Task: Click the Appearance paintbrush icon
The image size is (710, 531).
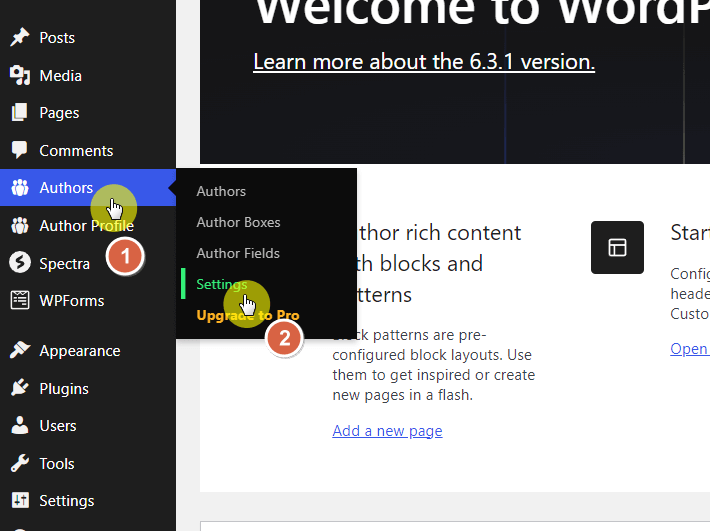Action: [x=20, y=350]
